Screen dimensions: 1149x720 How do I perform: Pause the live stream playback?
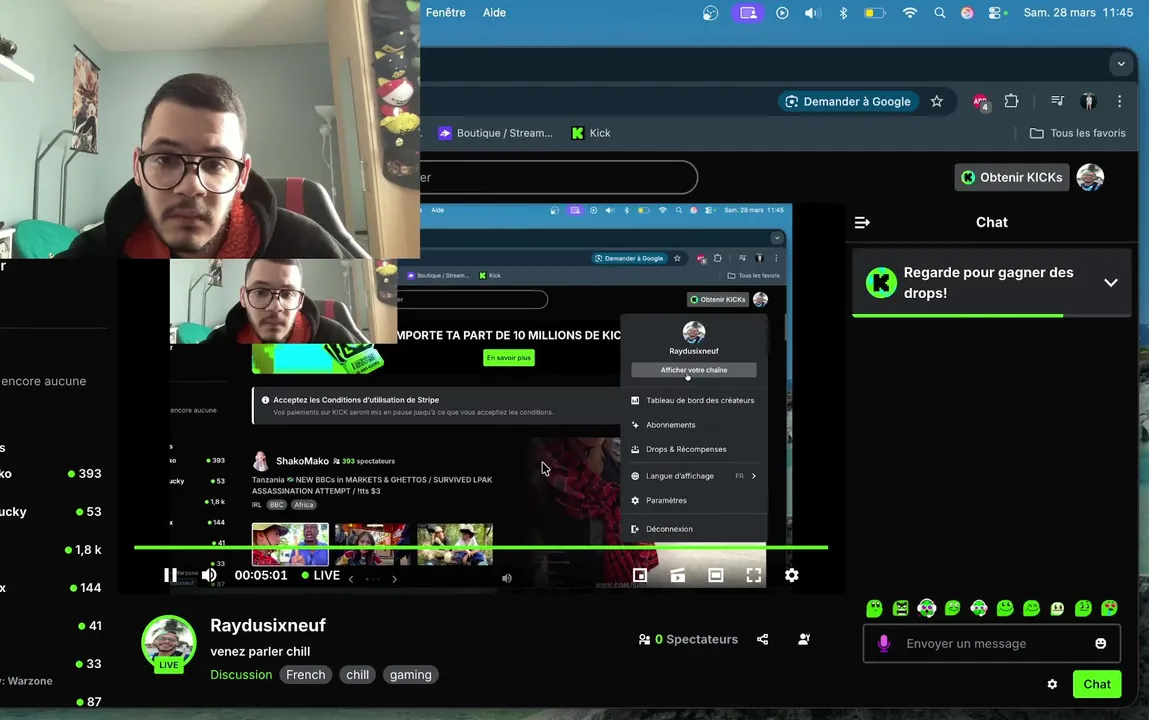click(x=170, y=575)
